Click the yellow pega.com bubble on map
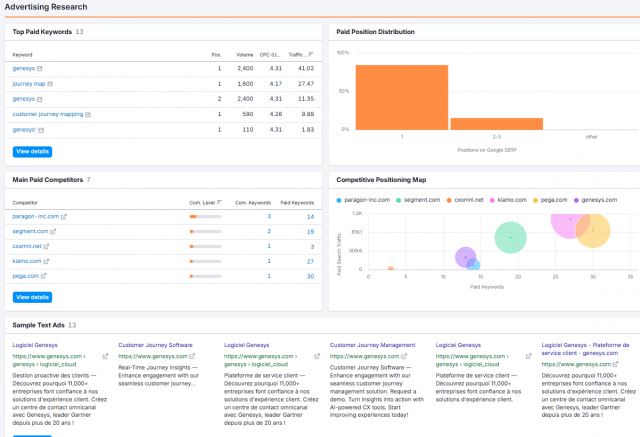 pos(595,232)
